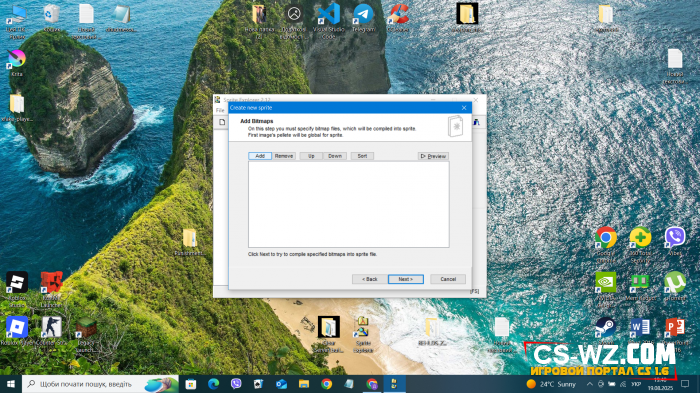Open Telegram desktop shortcut
Screen dimensions: 700x393
click(363, 18)
